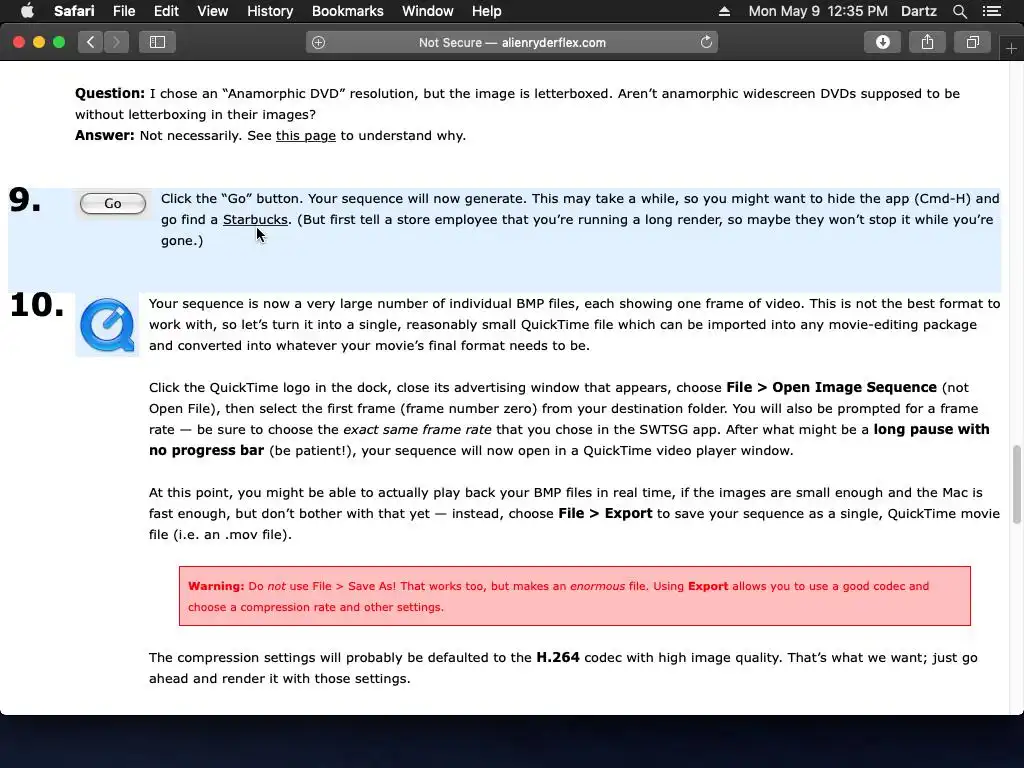
Task: Click the bold 'Answer:' label
Action: pyautogui.click(x=104, y=135)
